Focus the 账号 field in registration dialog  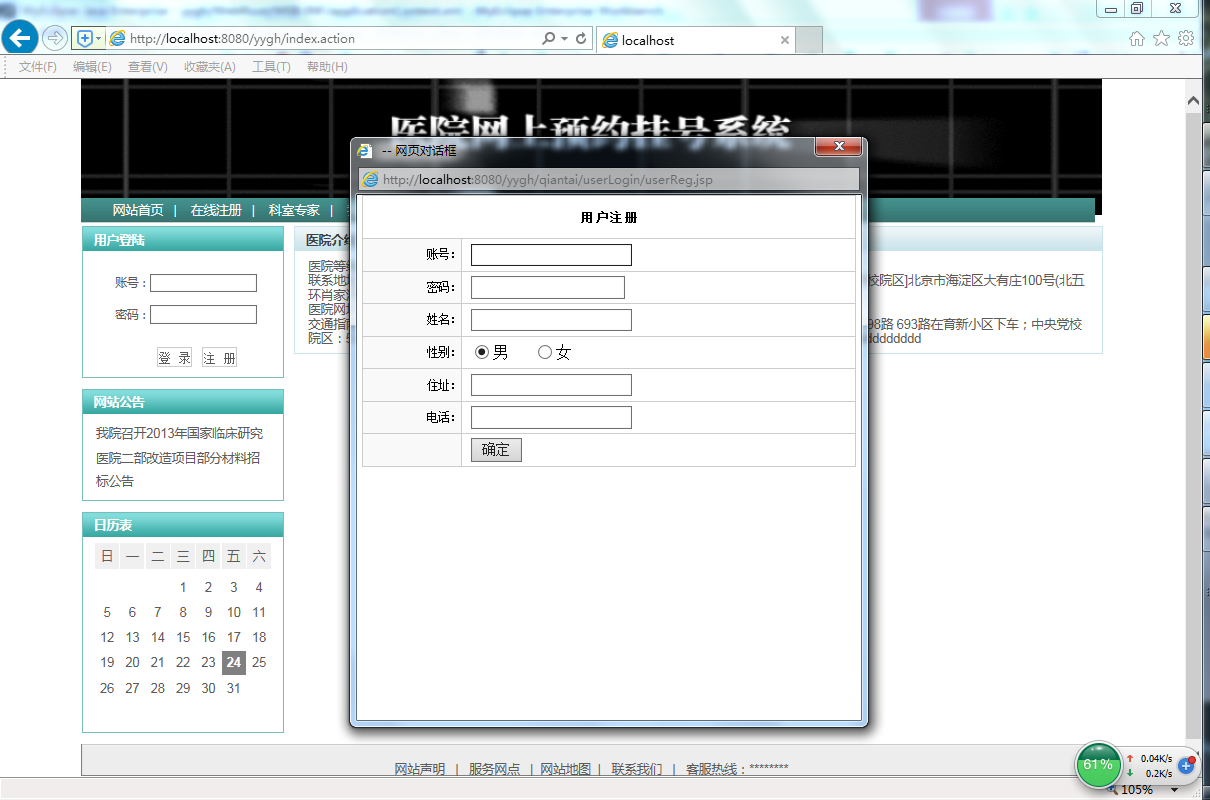pyautogui.click(x=551, y=255)
